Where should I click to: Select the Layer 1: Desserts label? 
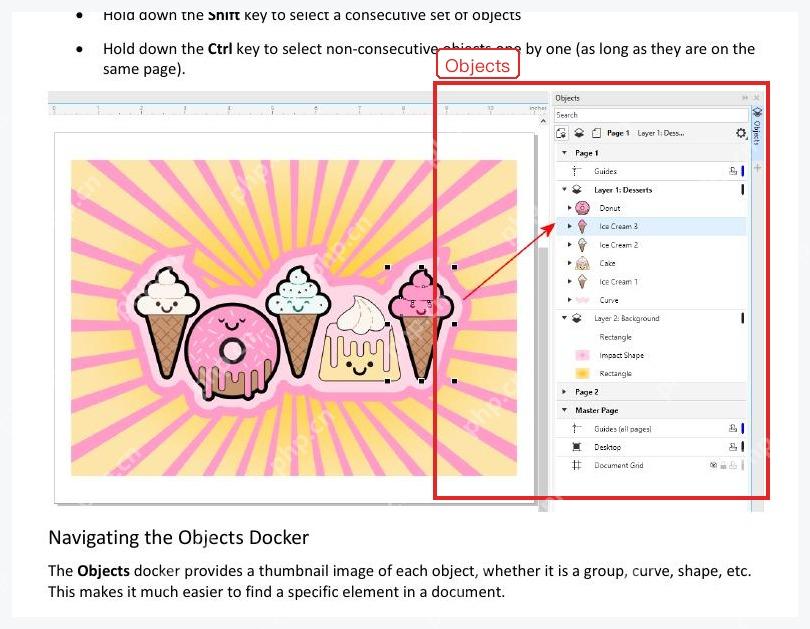coord(623,190)
